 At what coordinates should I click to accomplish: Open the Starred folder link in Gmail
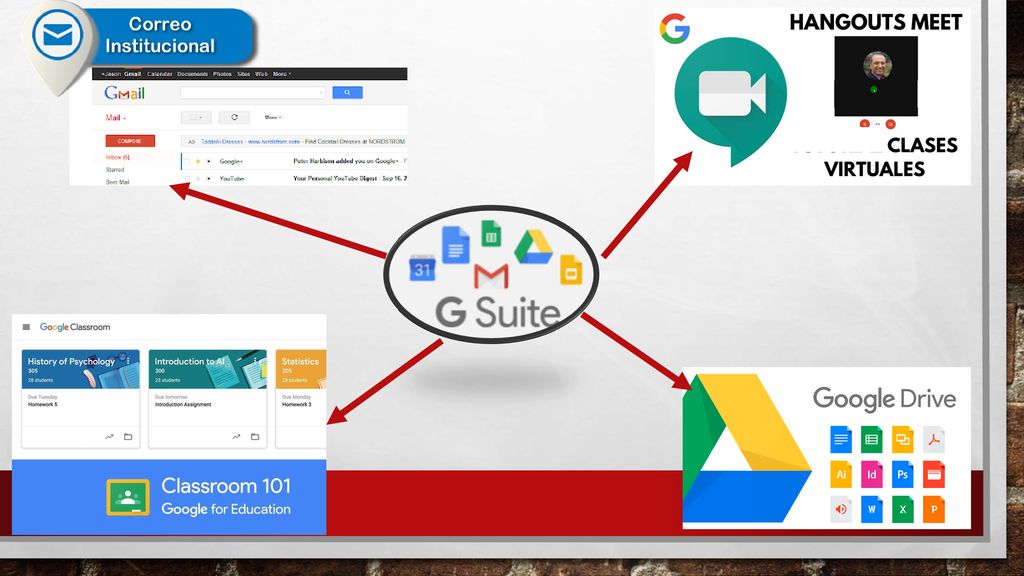coord(115,170)
